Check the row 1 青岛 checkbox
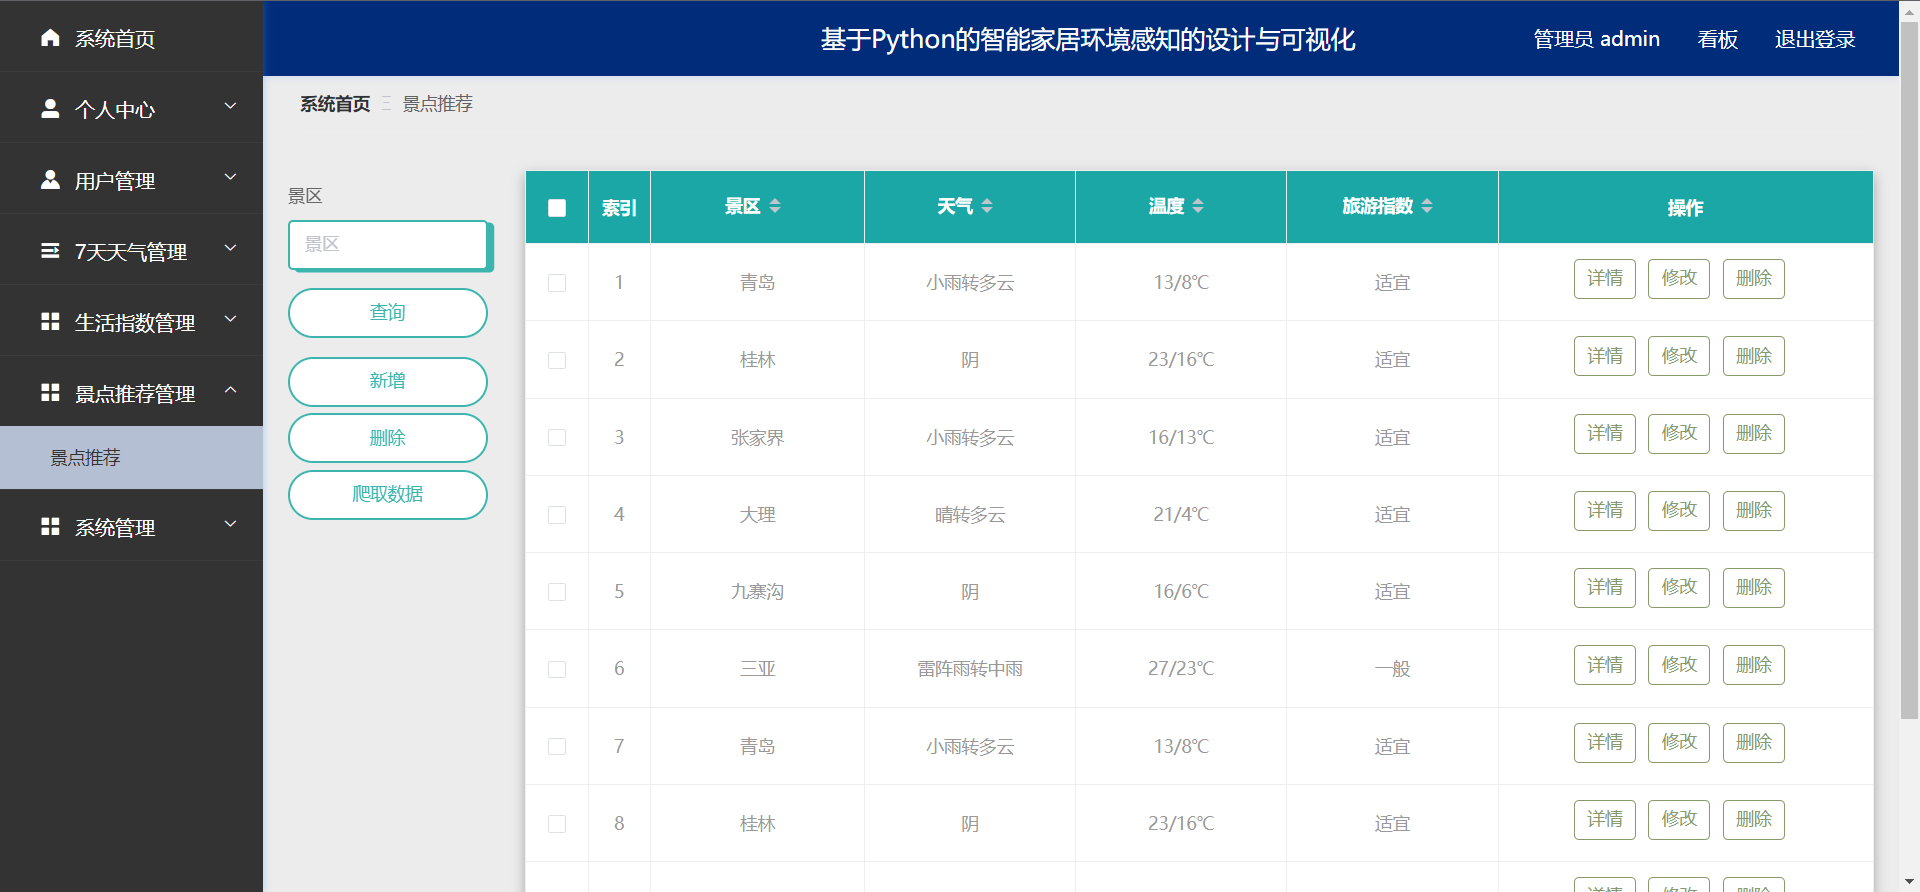Screen dimensions: 1920x892 pyautogui.click(x=557, y=283)
